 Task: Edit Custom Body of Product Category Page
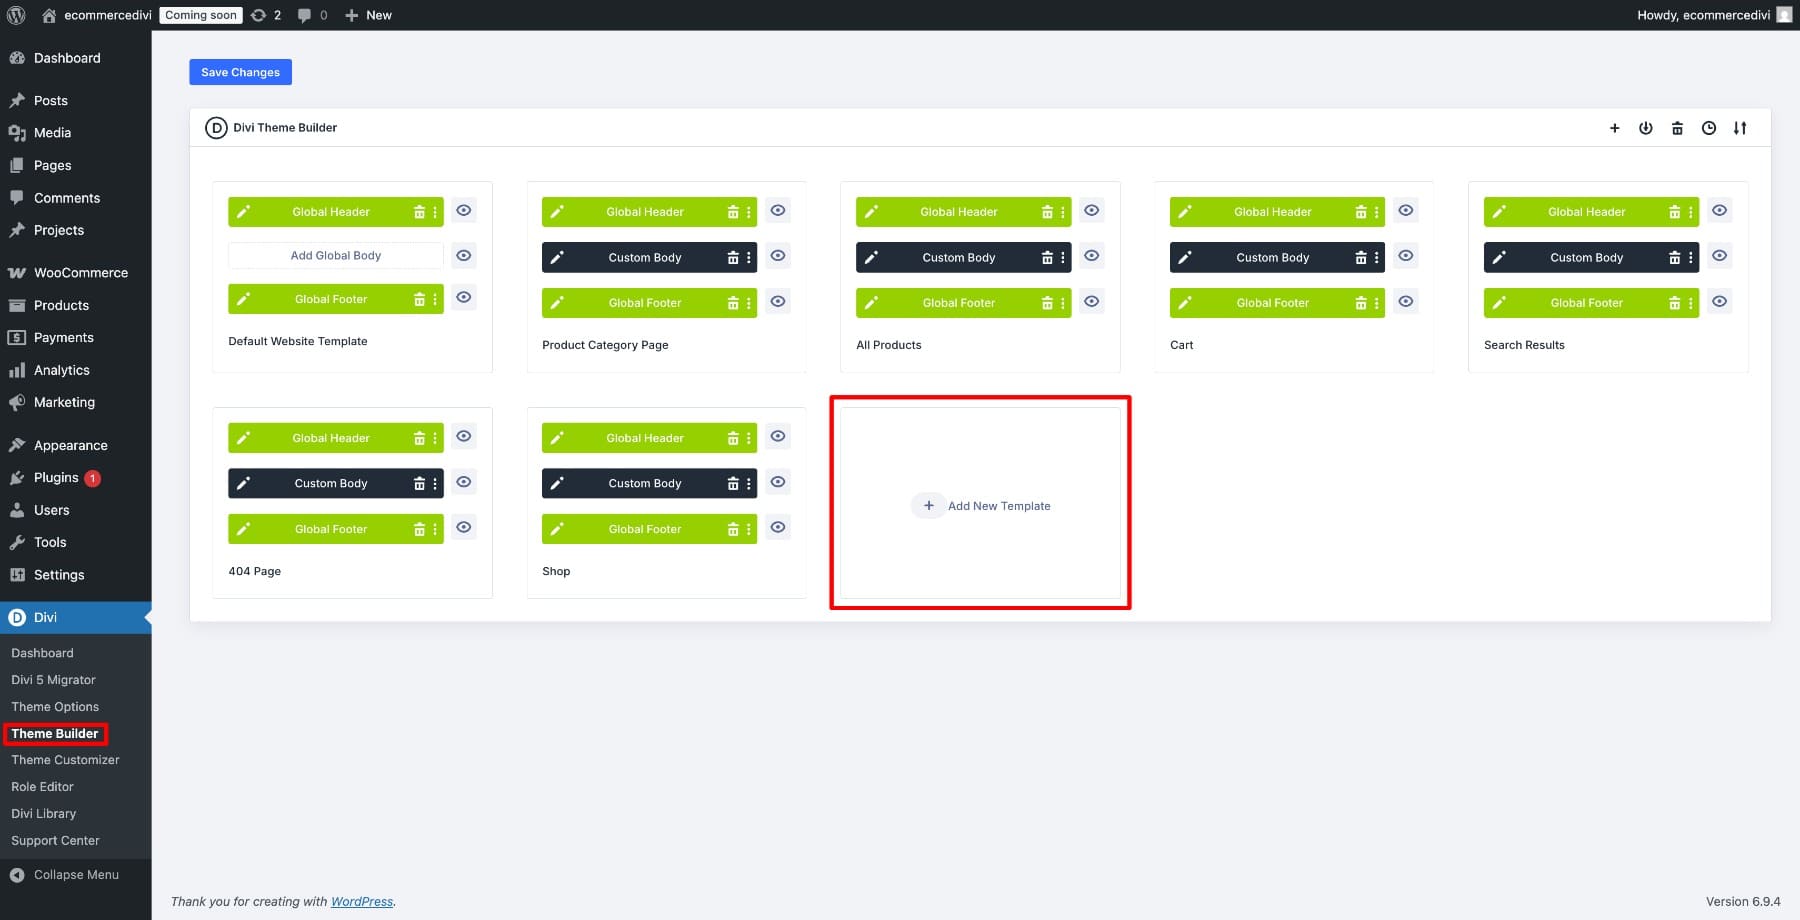[557, 257]
